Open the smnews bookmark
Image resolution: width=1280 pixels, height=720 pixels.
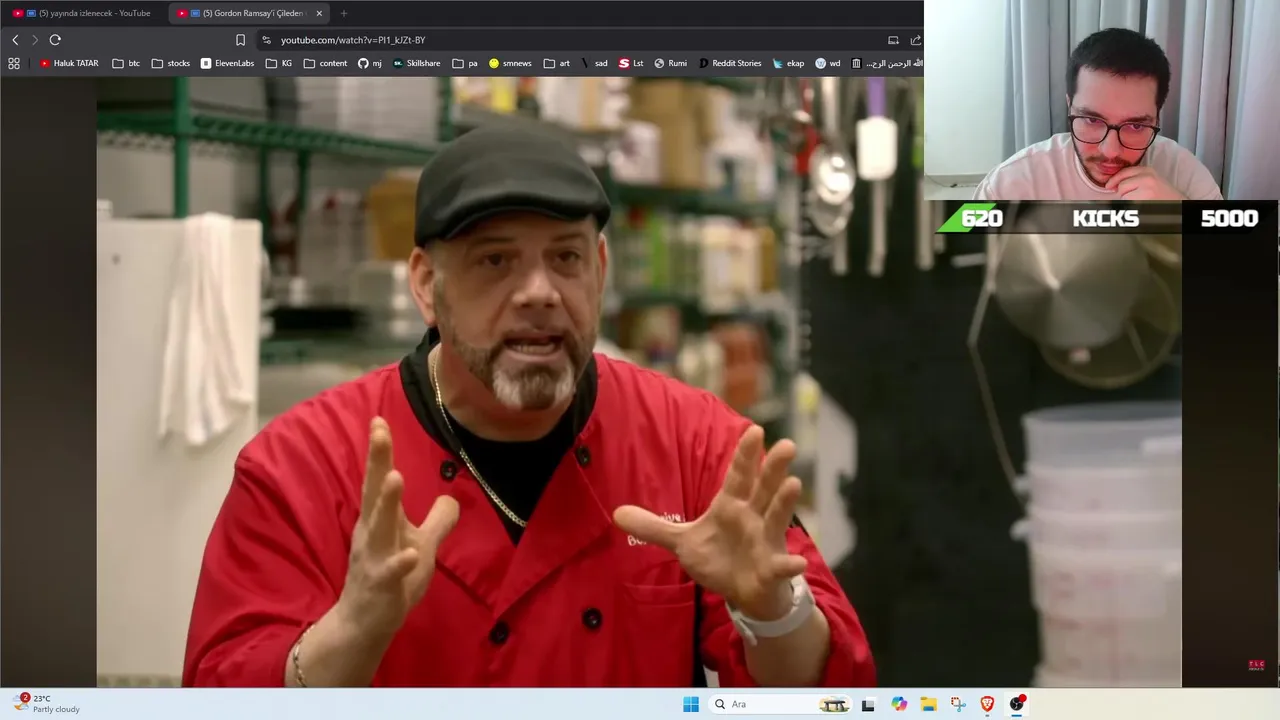(x=510, y=63)
